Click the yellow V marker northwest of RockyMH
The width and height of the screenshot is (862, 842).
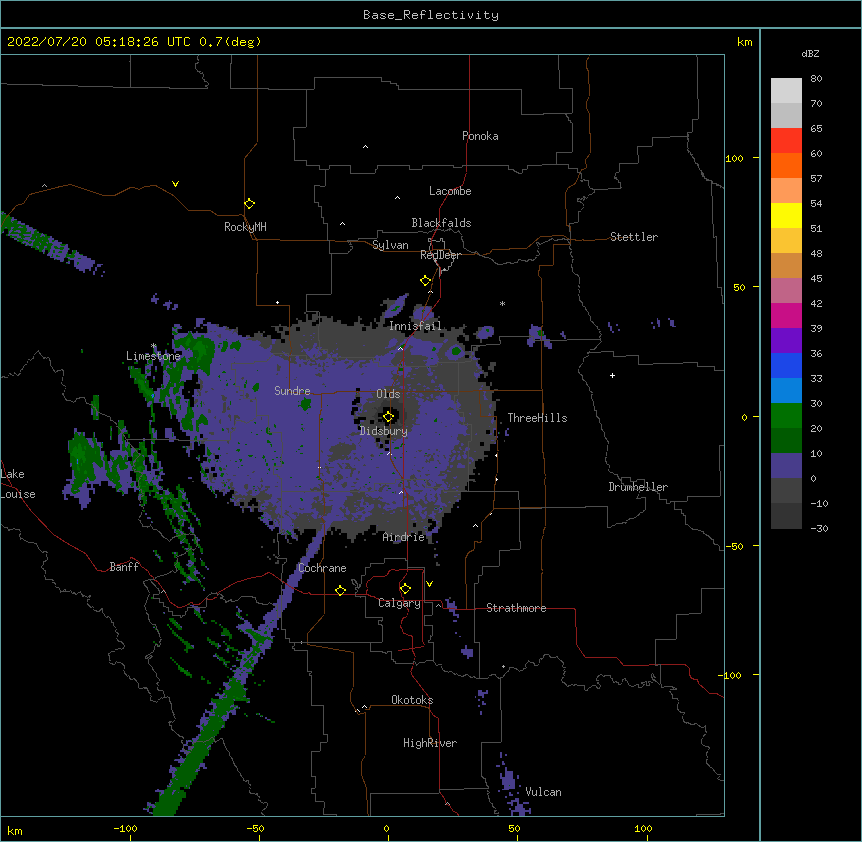175,184
